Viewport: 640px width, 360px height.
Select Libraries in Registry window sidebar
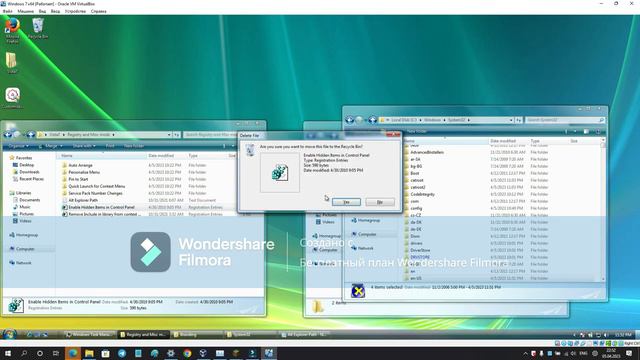coord(20,193)
